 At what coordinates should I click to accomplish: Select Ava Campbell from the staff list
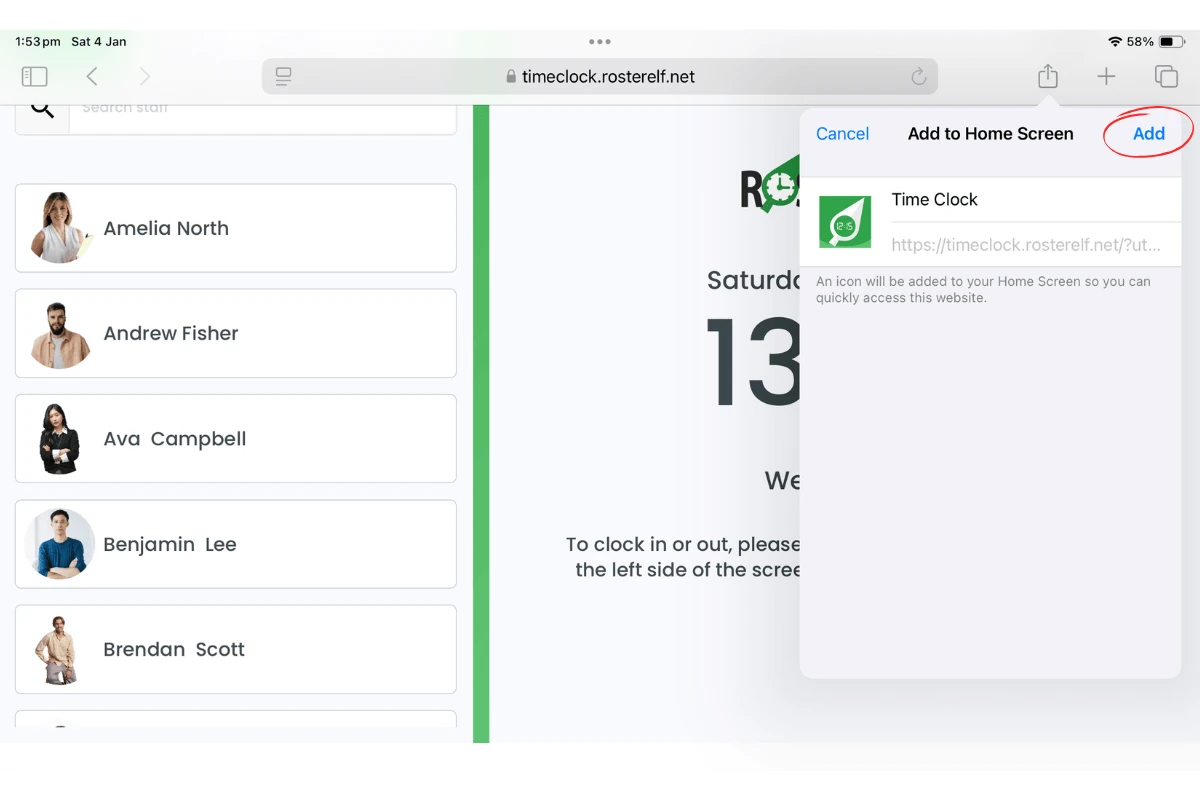236,439
